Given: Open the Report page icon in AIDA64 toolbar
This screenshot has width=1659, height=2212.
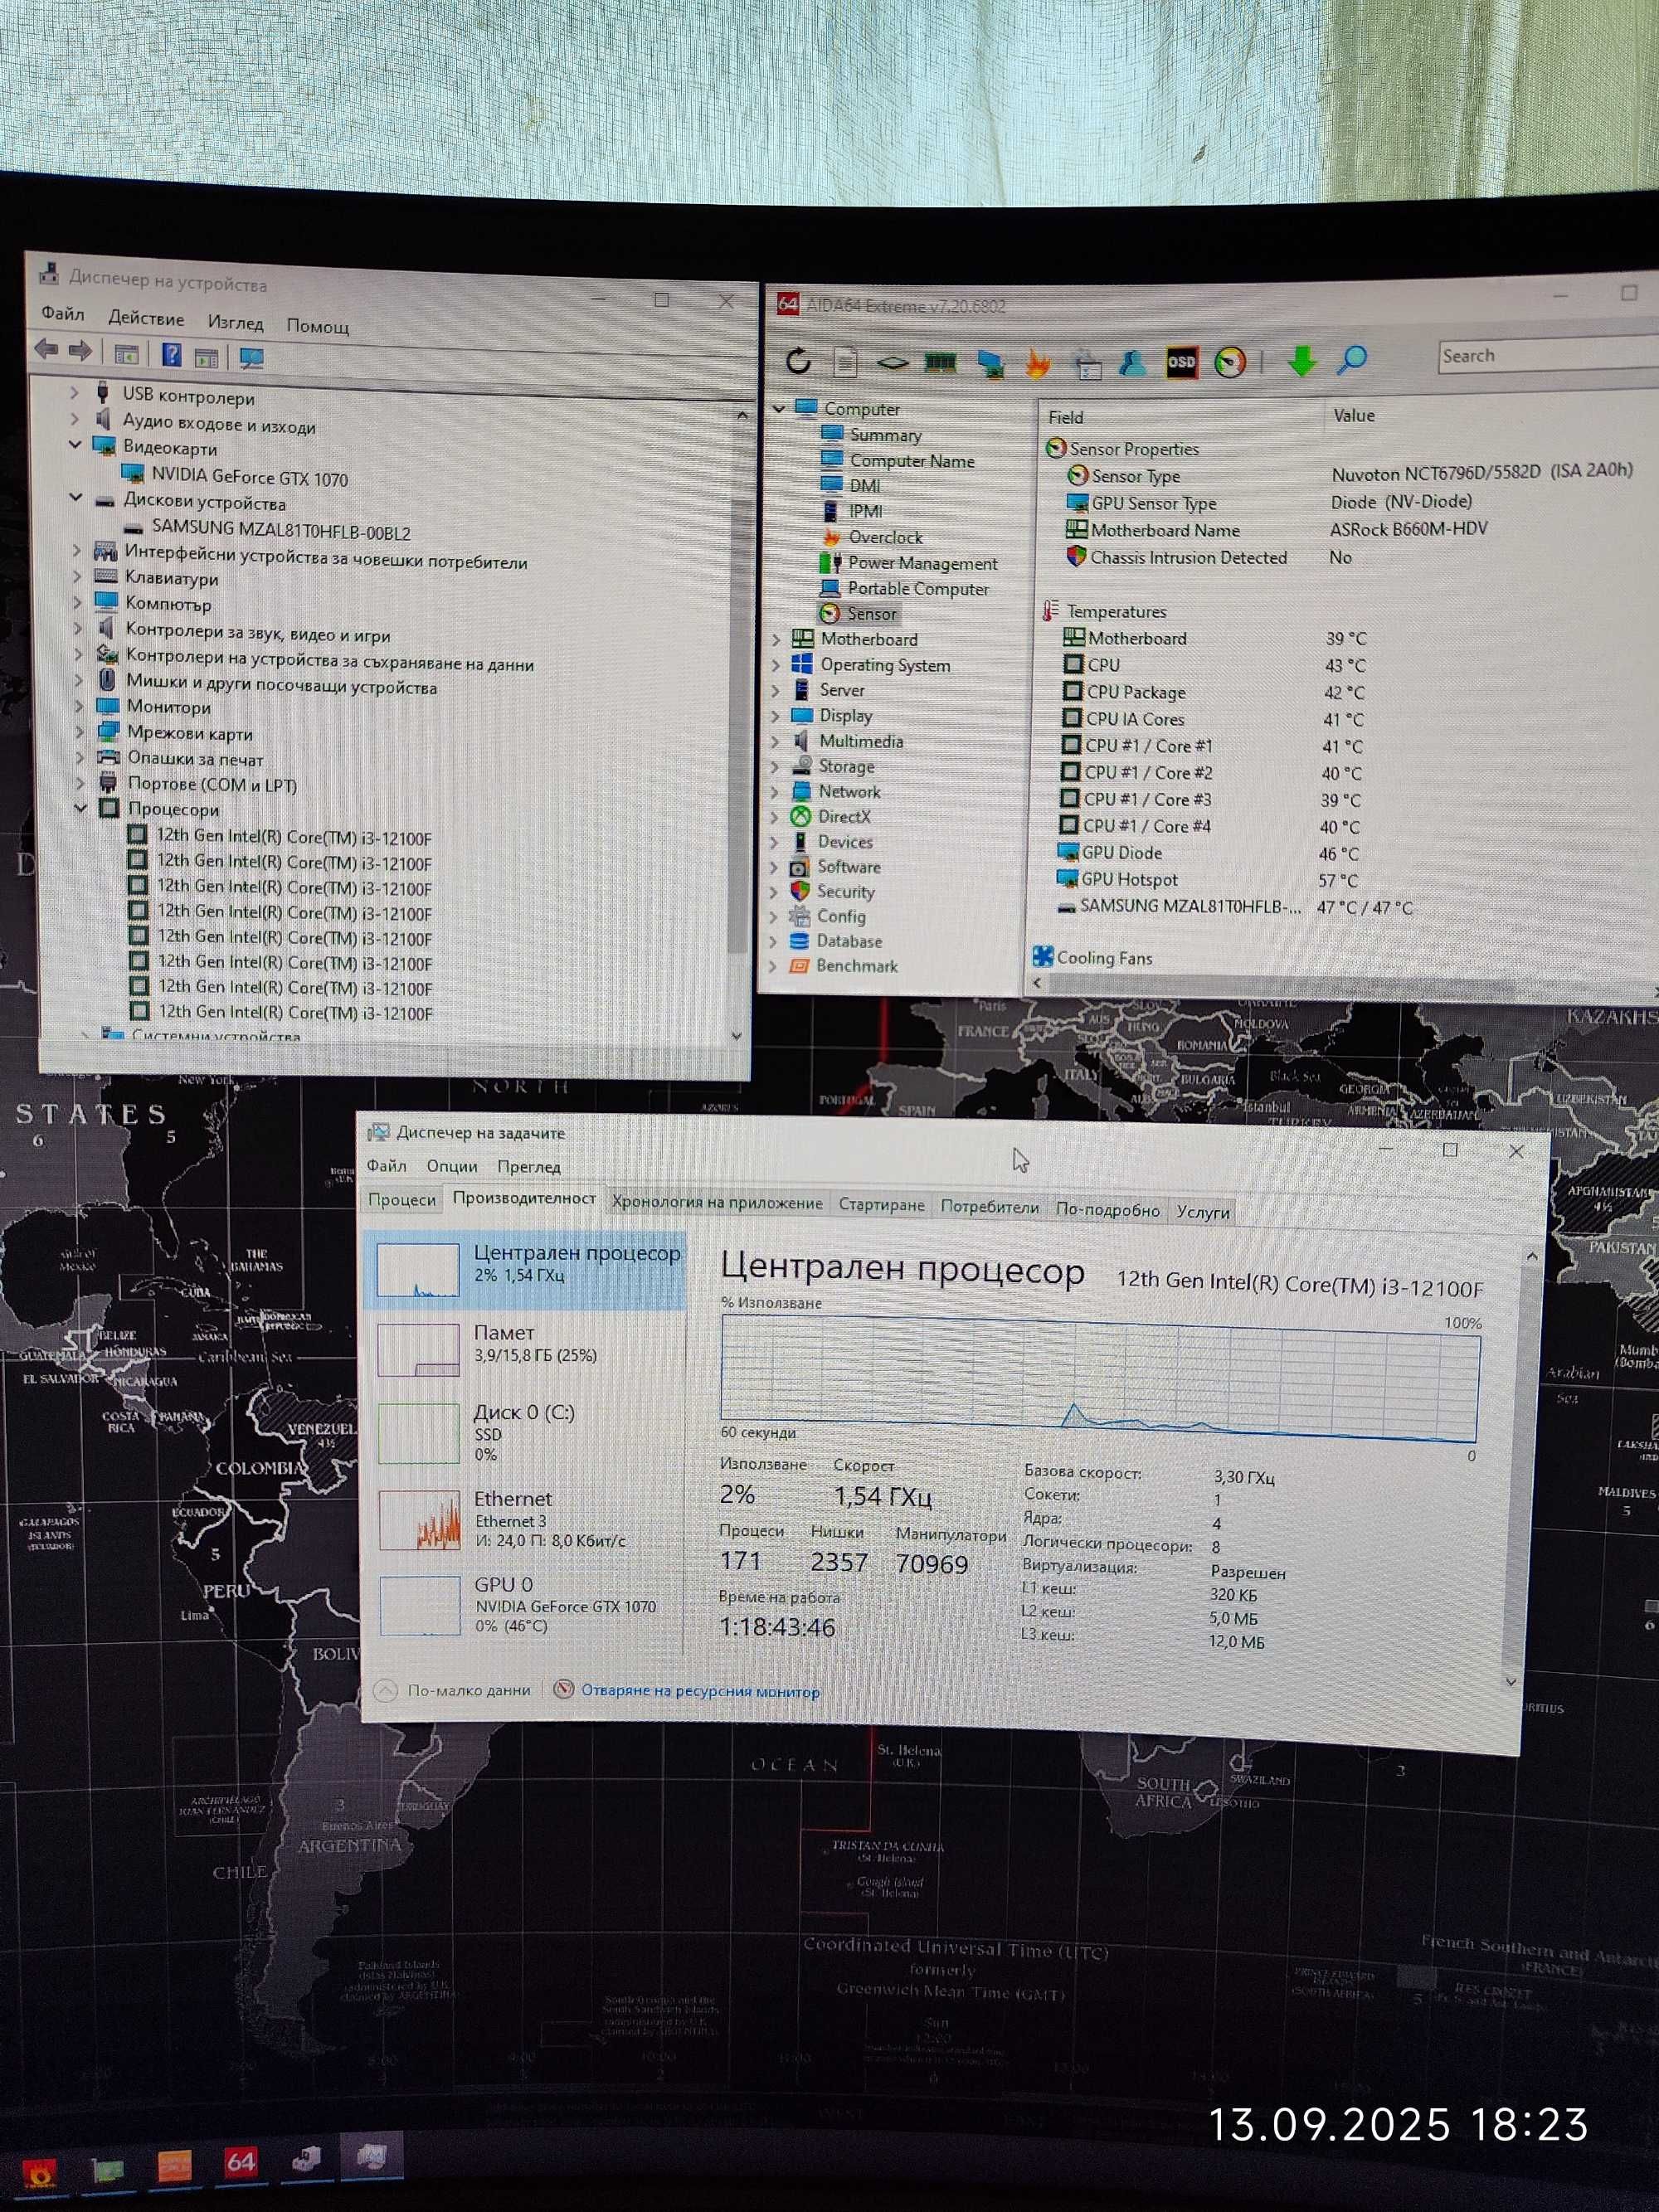Looking at the screenshot, I should coord(845,361).
